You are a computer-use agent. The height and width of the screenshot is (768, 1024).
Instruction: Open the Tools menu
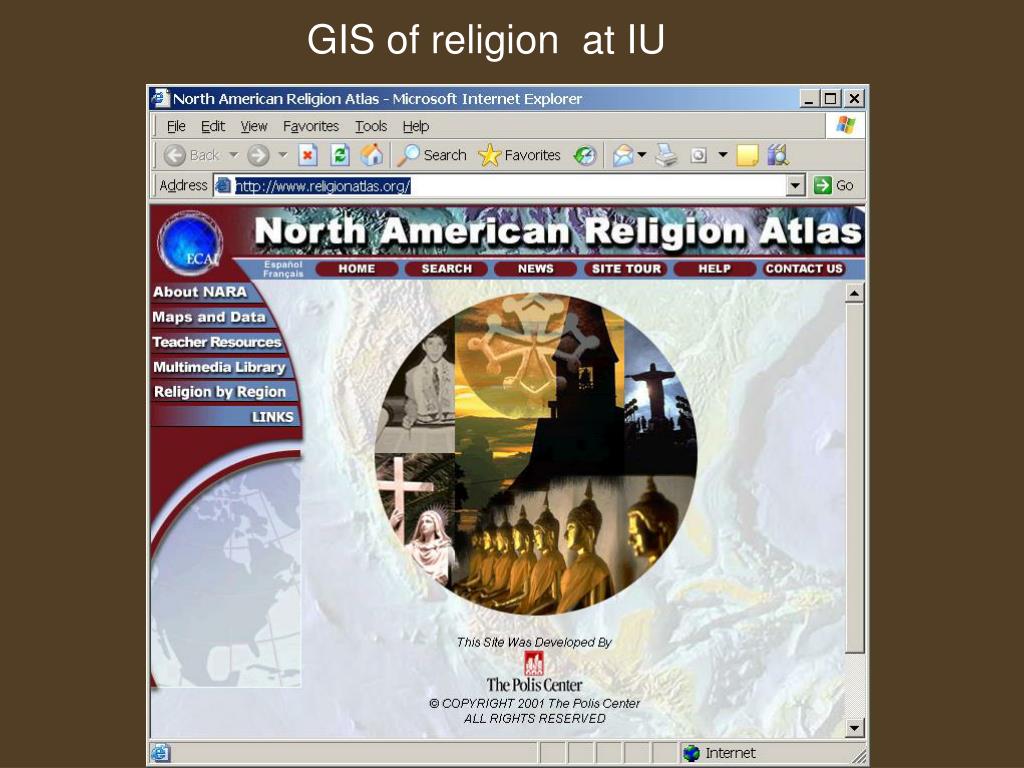point(371,126)
